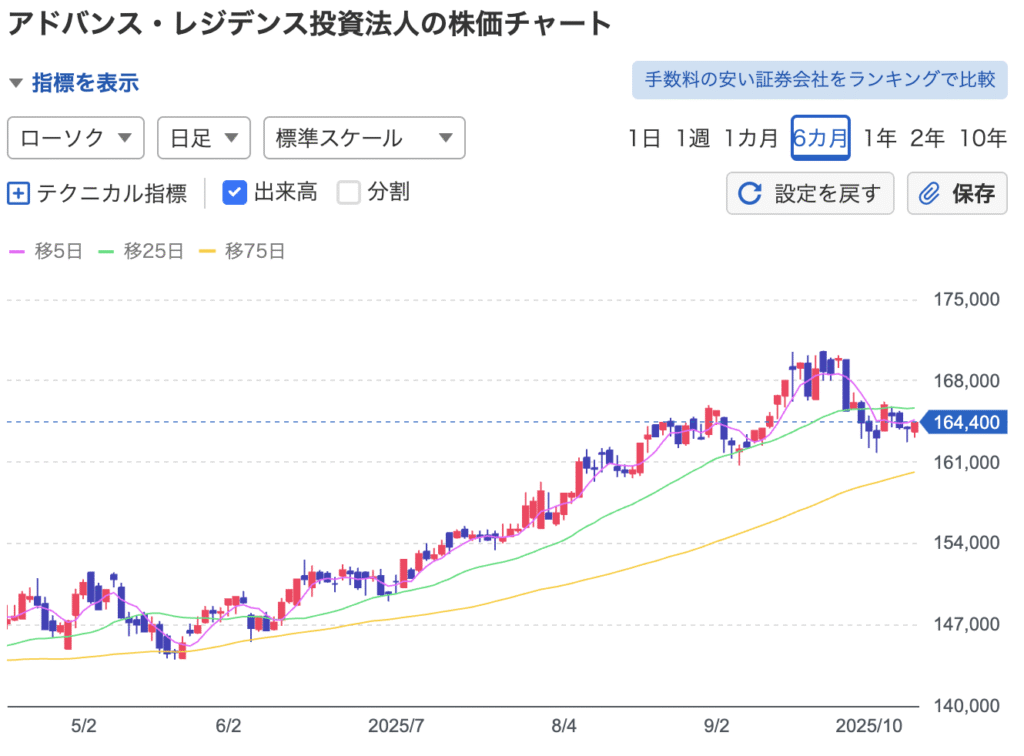The image size is (1024, 756).
Task: Toggle the 出来高 volume checkbox
Action: coord(234,193)
